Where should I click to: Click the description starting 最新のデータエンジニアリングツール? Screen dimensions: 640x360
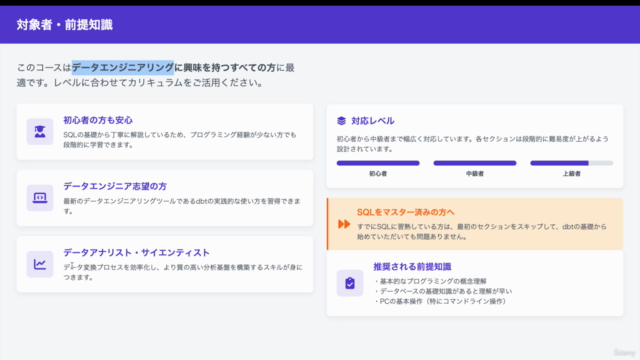point(182,206)
